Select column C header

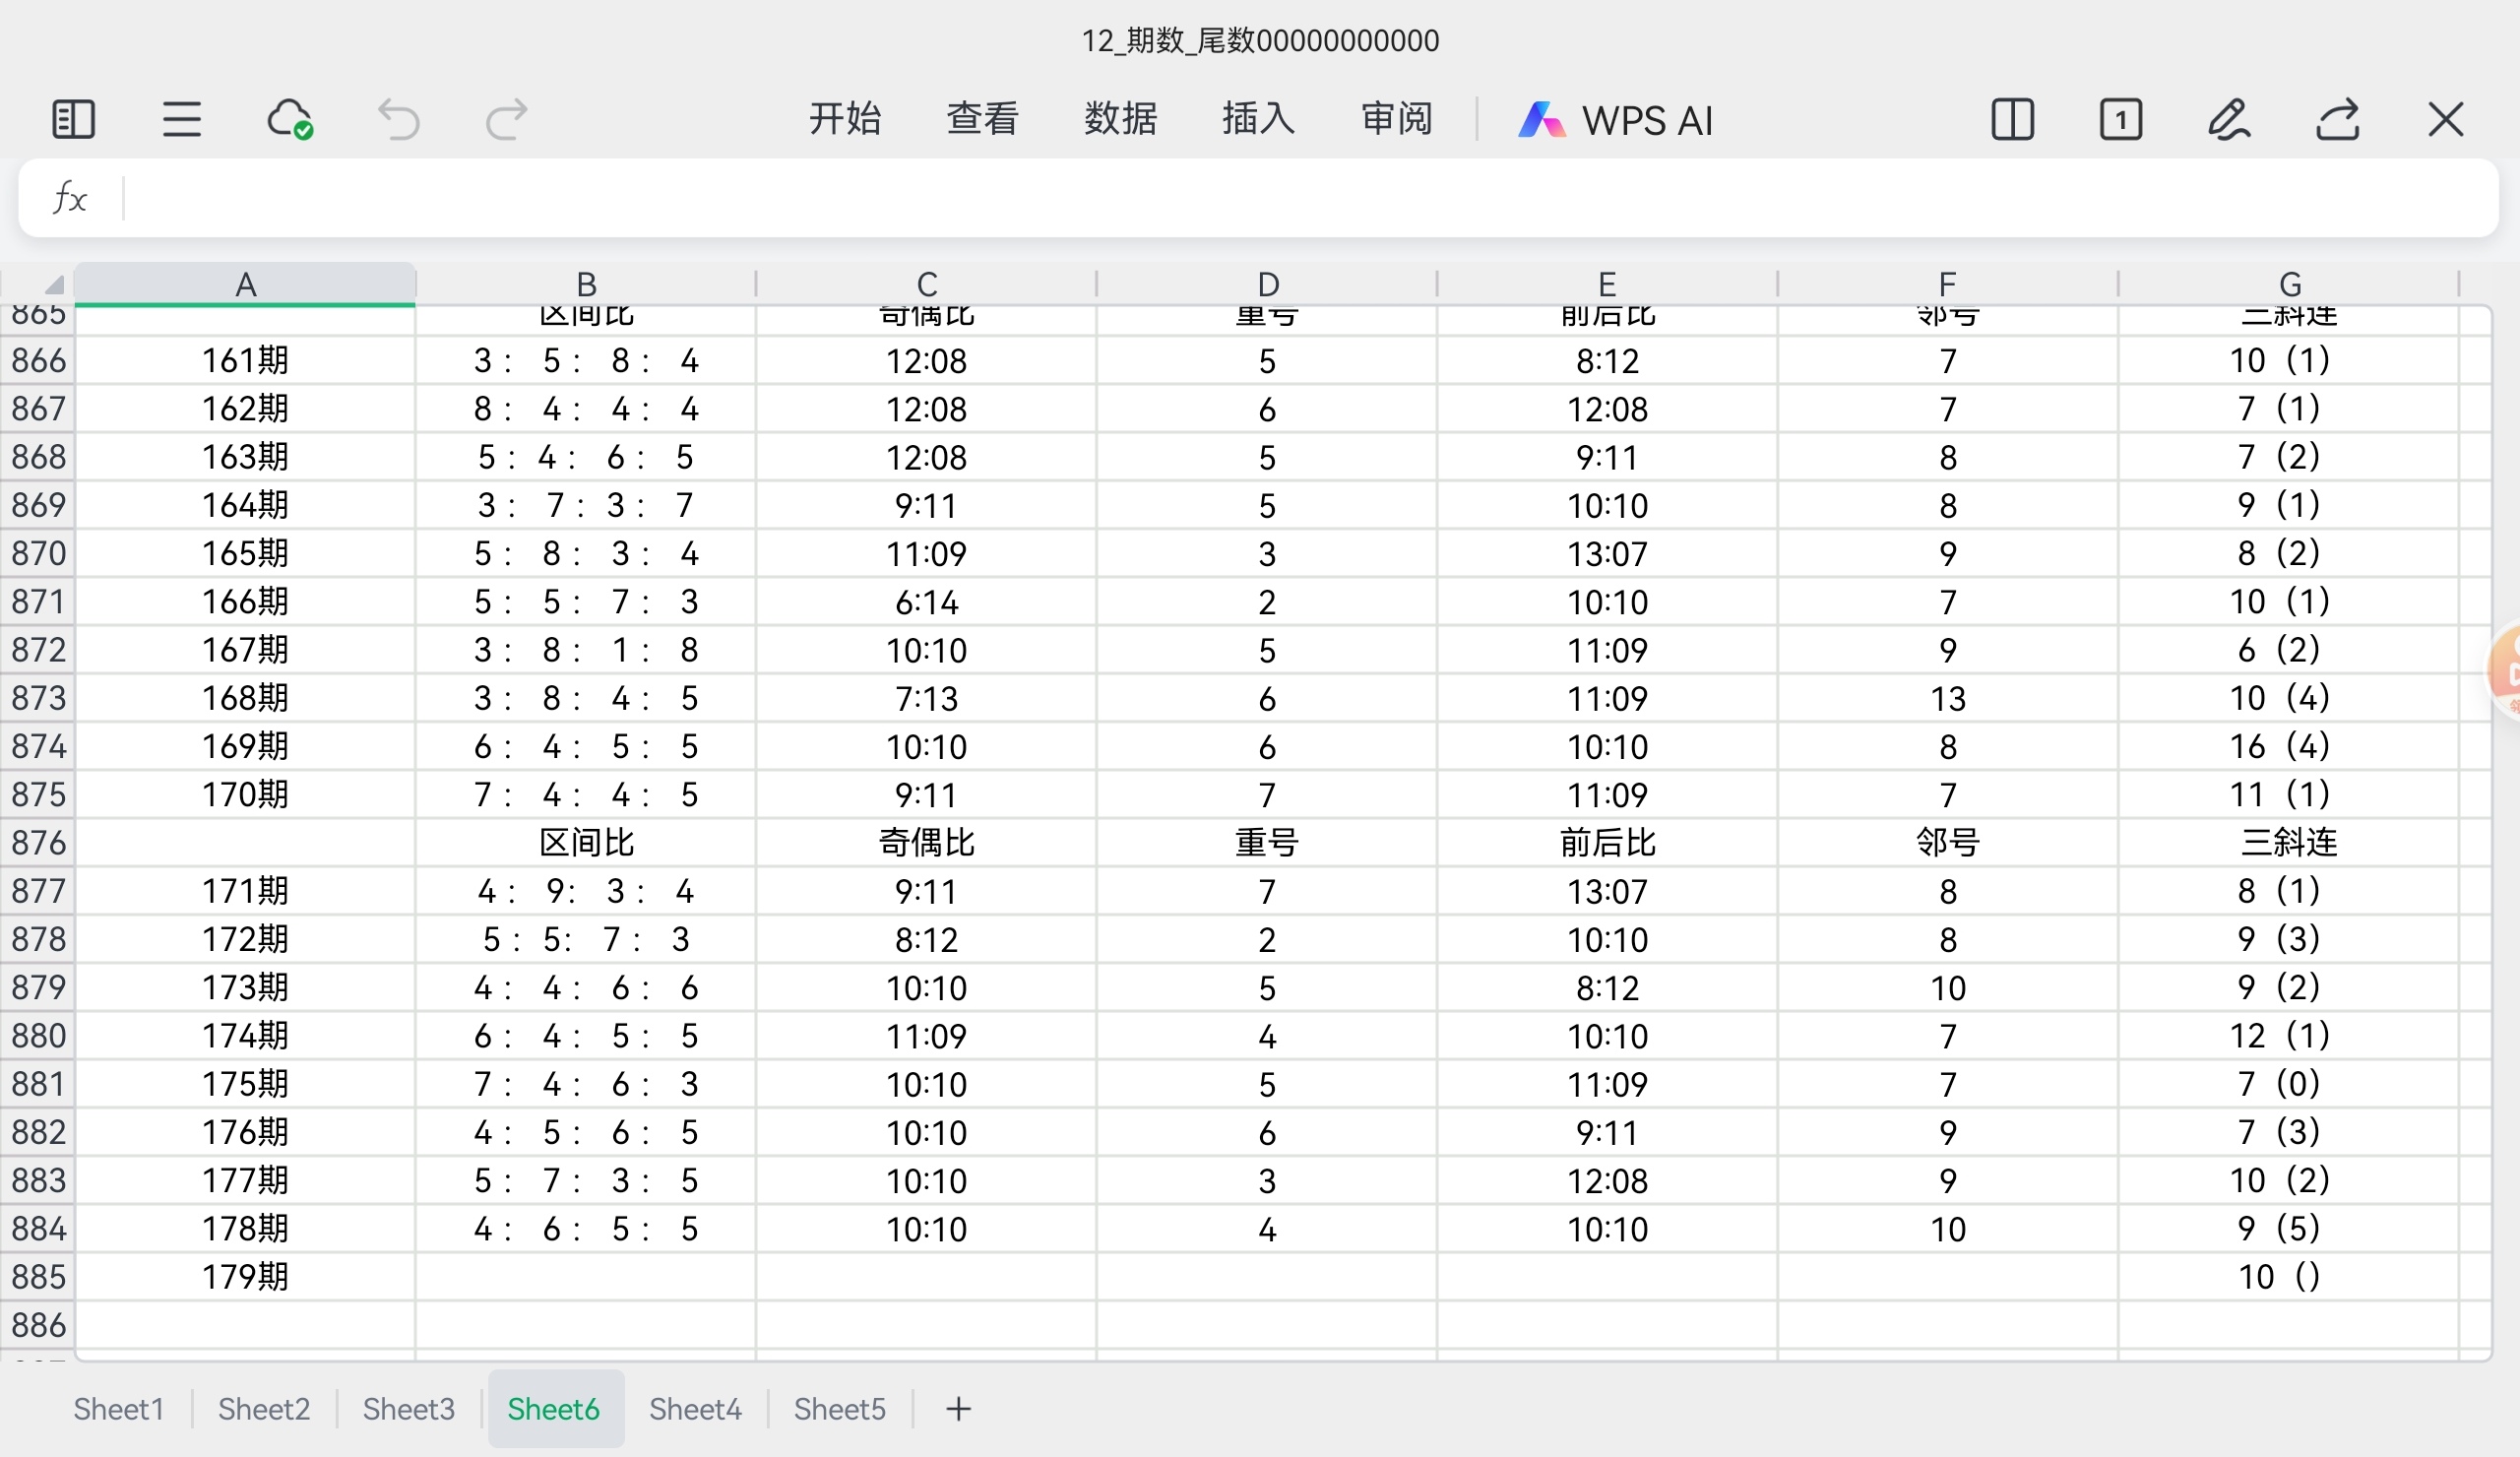(926, 284)
